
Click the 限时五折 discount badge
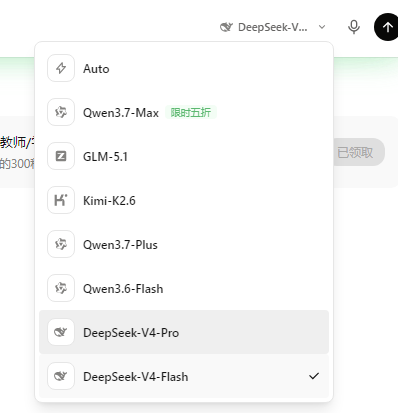tap(191, 112)
